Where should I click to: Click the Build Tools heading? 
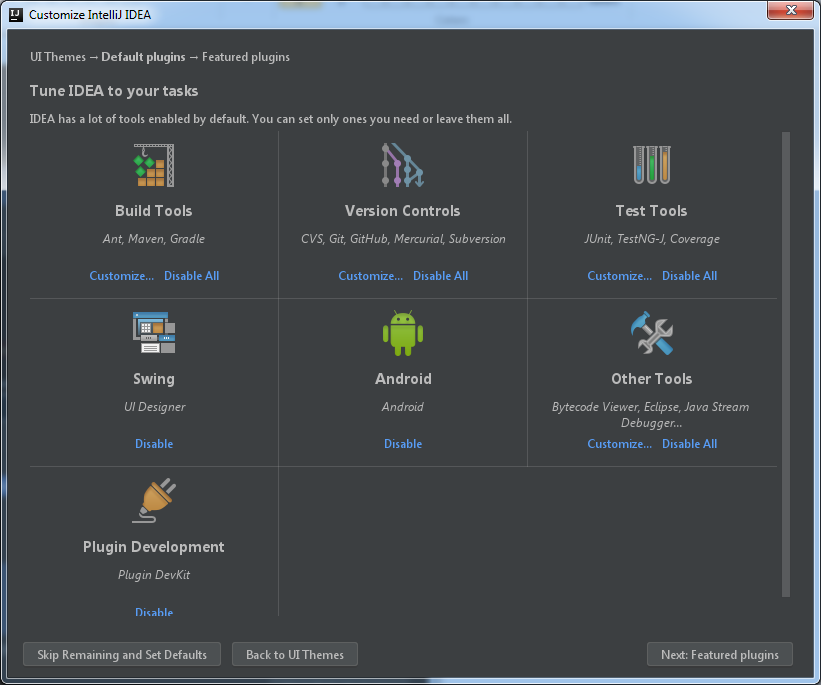[153, 211]
